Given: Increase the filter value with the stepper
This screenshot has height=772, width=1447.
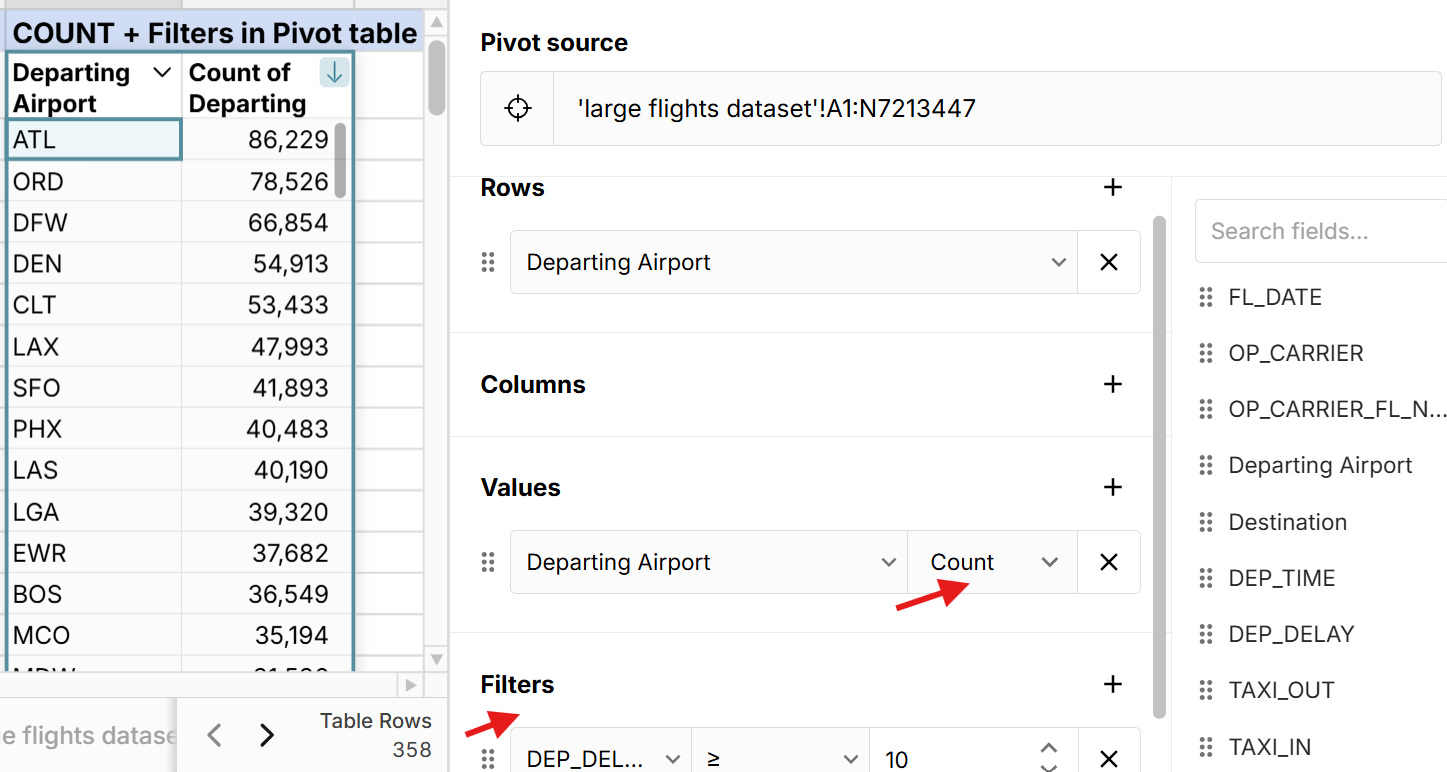Looking at the screenshot, I should pos(1048,747).
